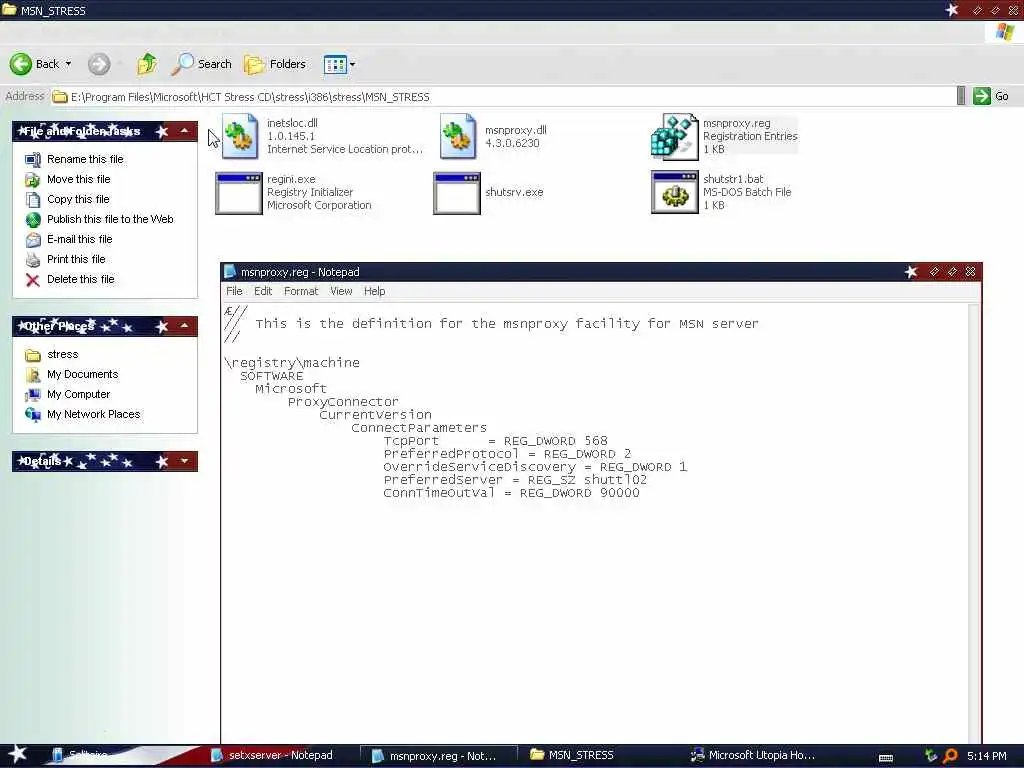Expand the Details panel
The height and width of the screenshot is (768, 1024).
pos(185,461)
